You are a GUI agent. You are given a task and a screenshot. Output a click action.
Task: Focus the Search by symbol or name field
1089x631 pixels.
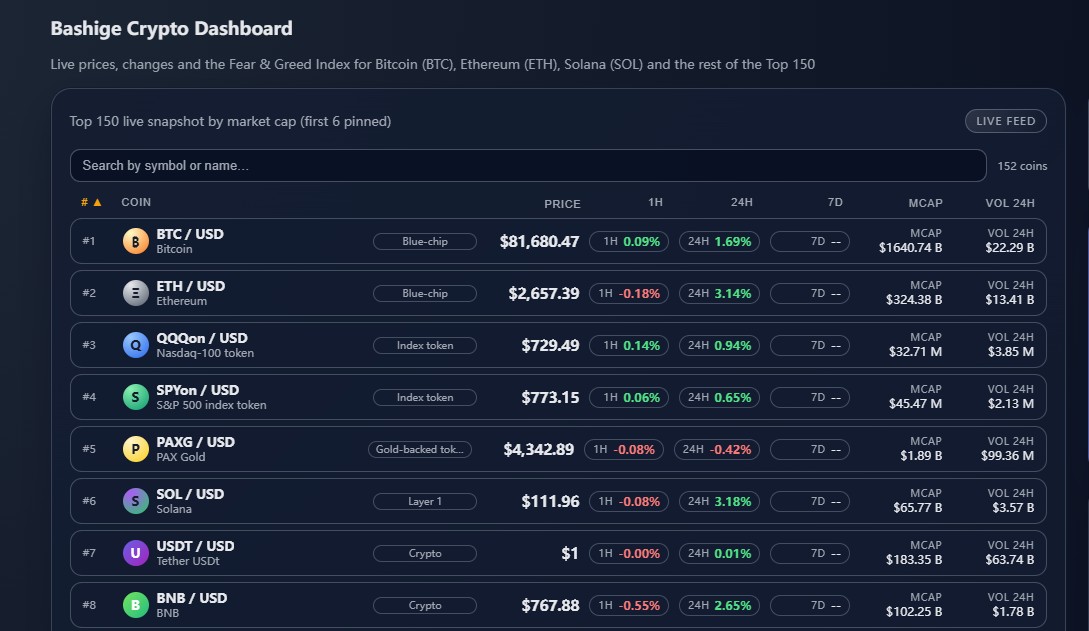click(x=528, y=165)
